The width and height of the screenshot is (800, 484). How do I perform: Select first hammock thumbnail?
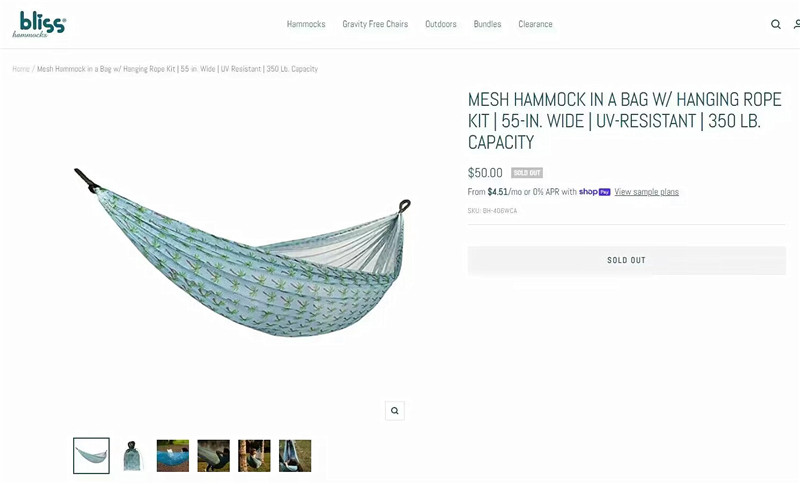click(x=91, y=455)
